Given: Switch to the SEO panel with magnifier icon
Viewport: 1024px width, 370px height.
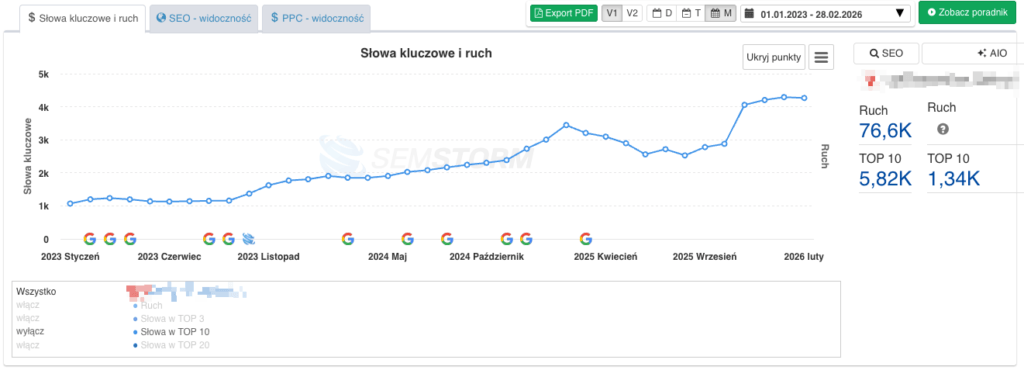Looking at the screenshot, I should (886, 54).
